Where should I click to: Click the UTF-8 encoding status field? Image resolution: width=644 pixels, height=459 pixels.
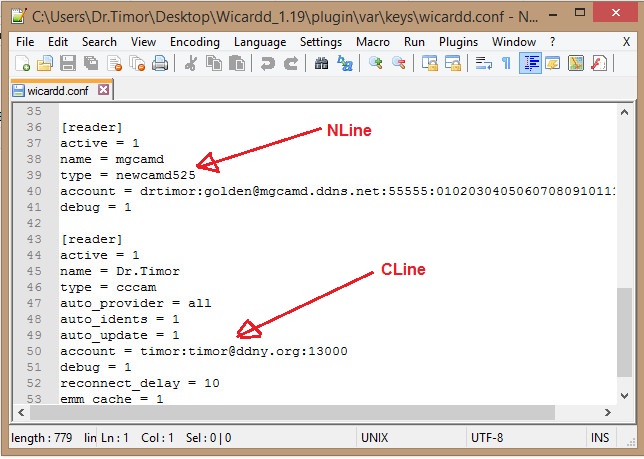tap(527, 438)
